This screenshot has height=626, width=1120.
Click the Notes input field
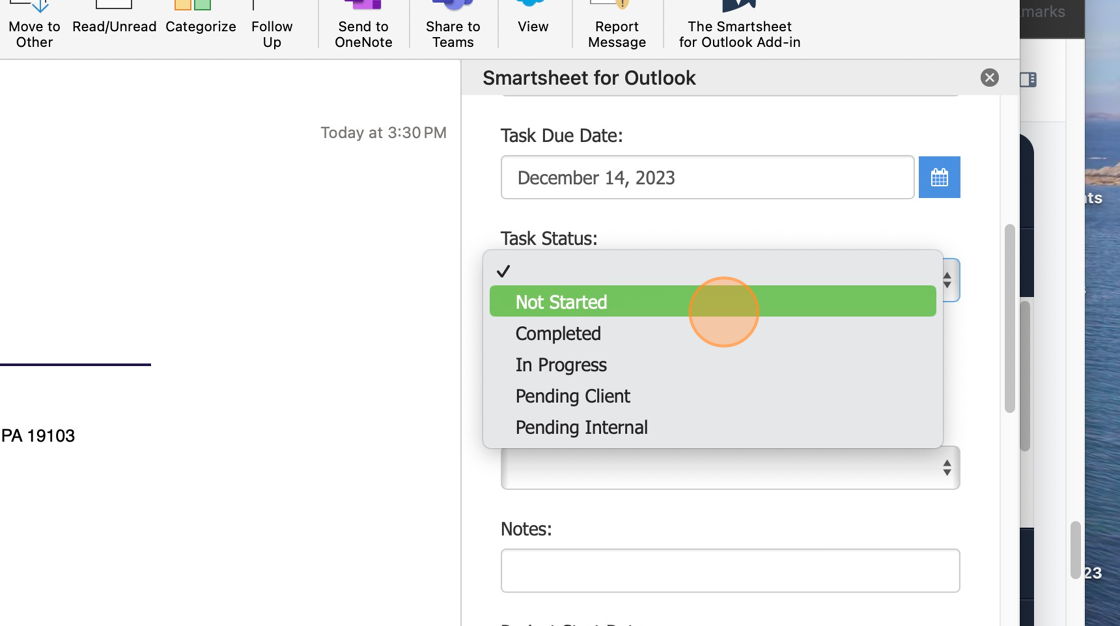point(730,570)
